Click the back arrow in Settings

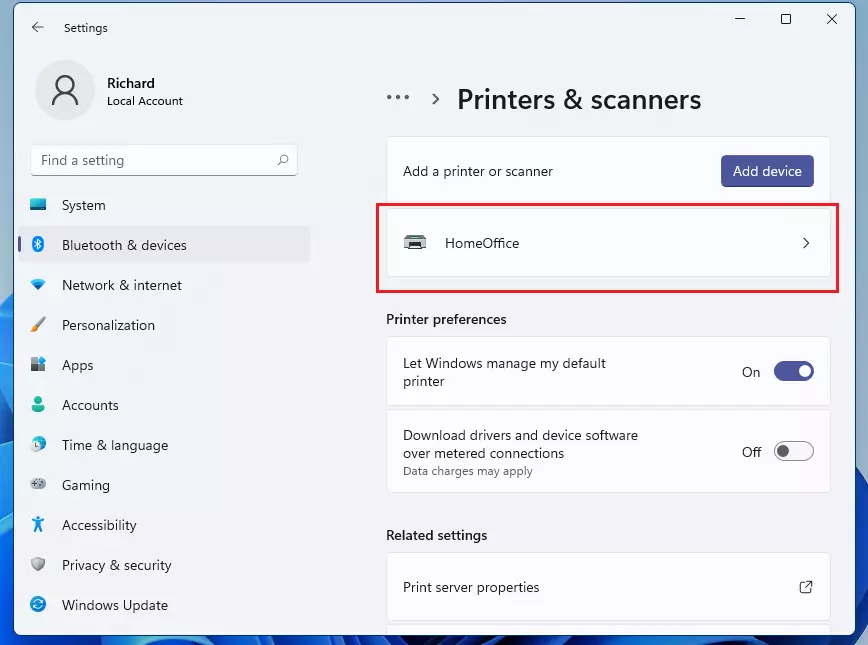(38, 27)
